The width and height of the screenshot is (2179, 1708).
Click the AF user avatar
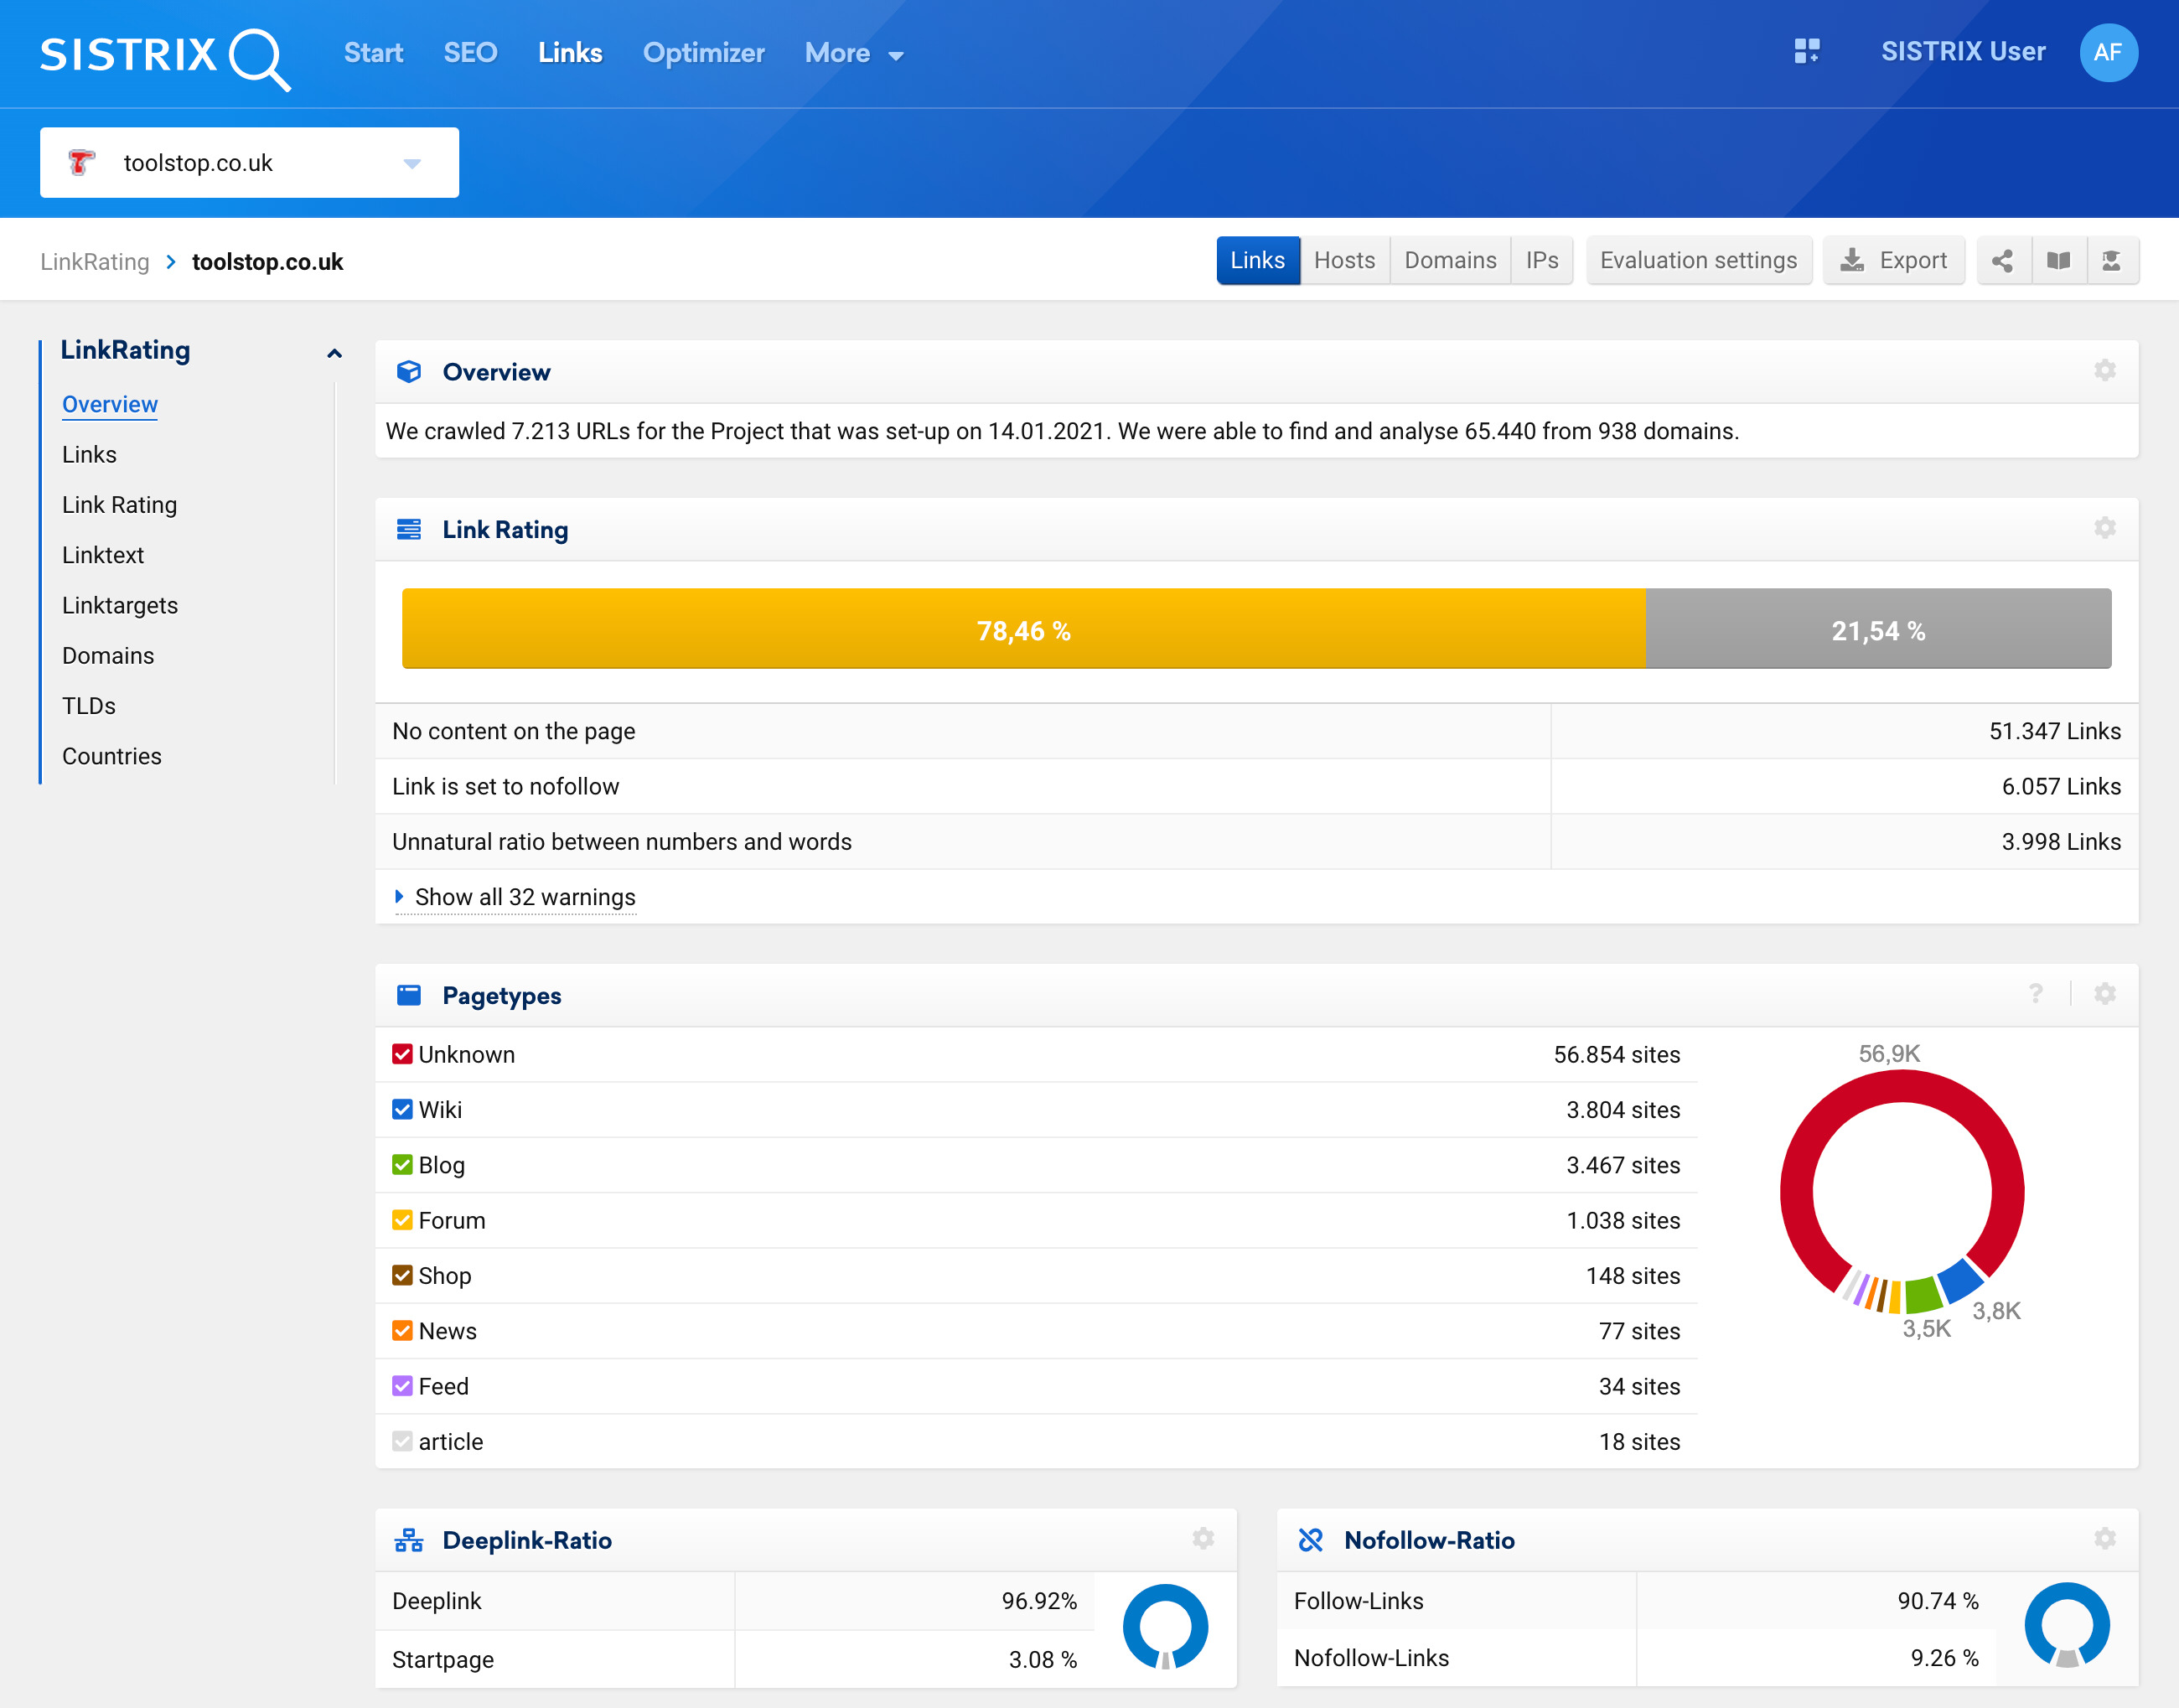[2108, 52]
